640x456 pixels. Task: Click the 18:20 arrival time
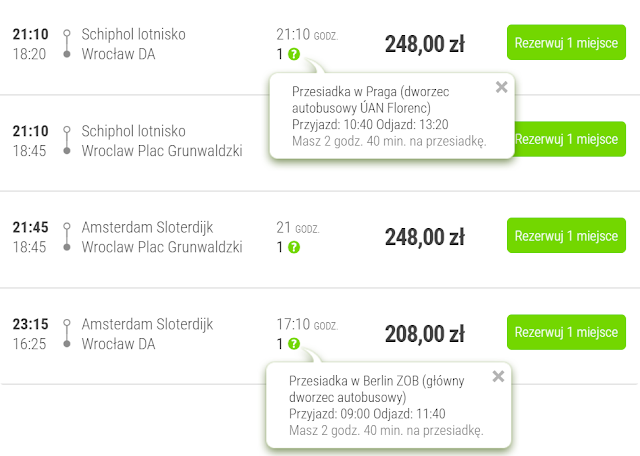coord(28,53)
